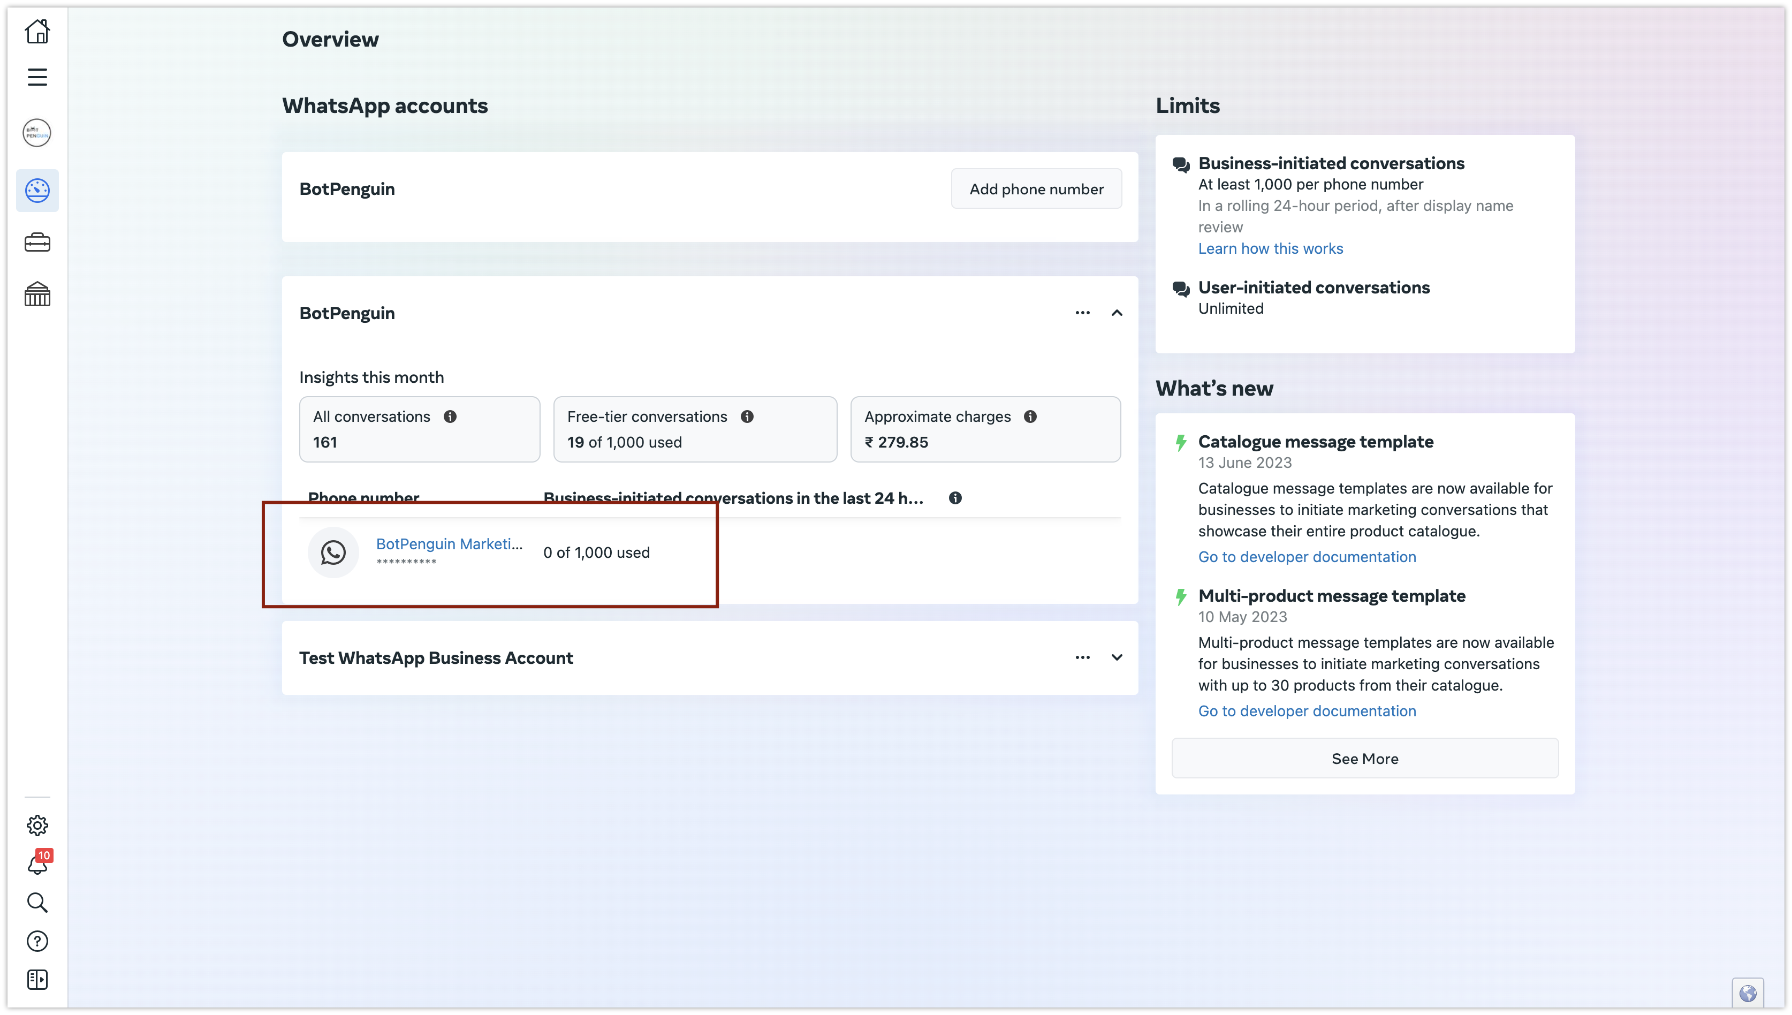Screen dimensions: 1792x1015
Task: Open the hamburger menu
Action: [37, 77]
